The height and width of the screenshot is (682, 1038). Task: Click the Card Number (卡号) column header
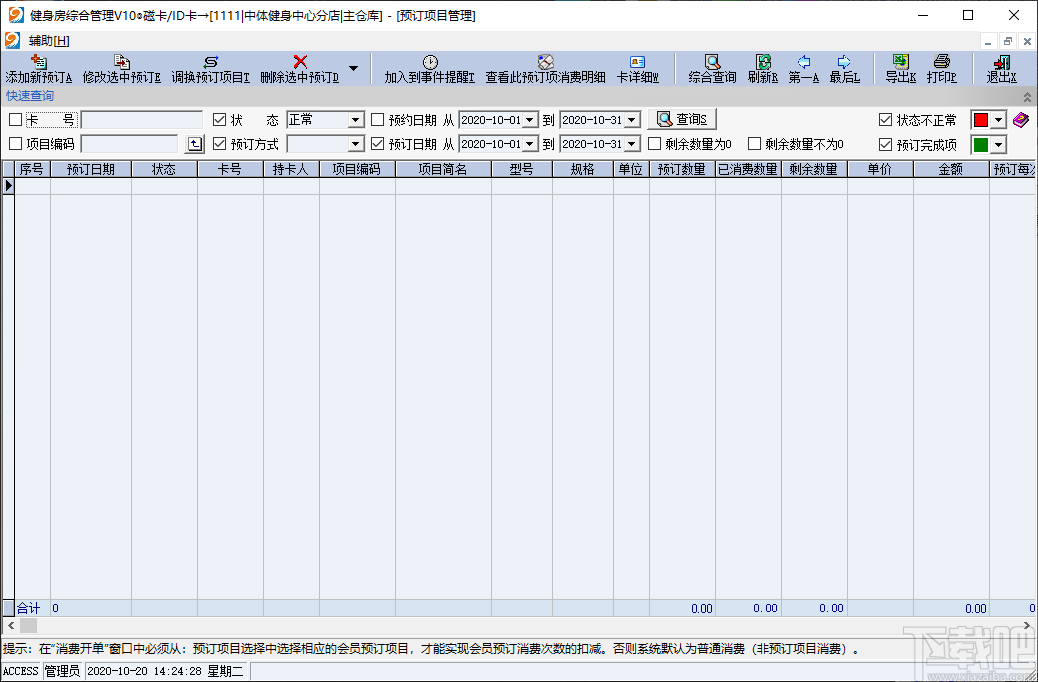[230, 170]
